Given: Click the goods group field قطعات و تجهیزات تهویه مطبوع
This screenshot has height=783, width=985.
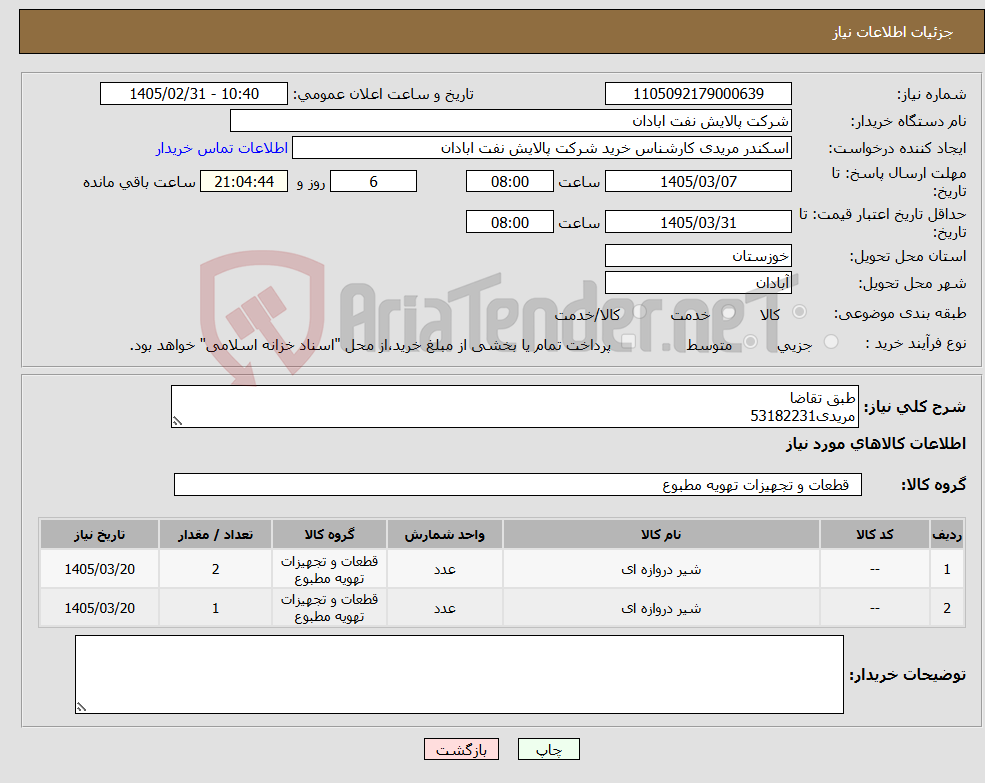Looking at the screenshot, I should (518, 485).
